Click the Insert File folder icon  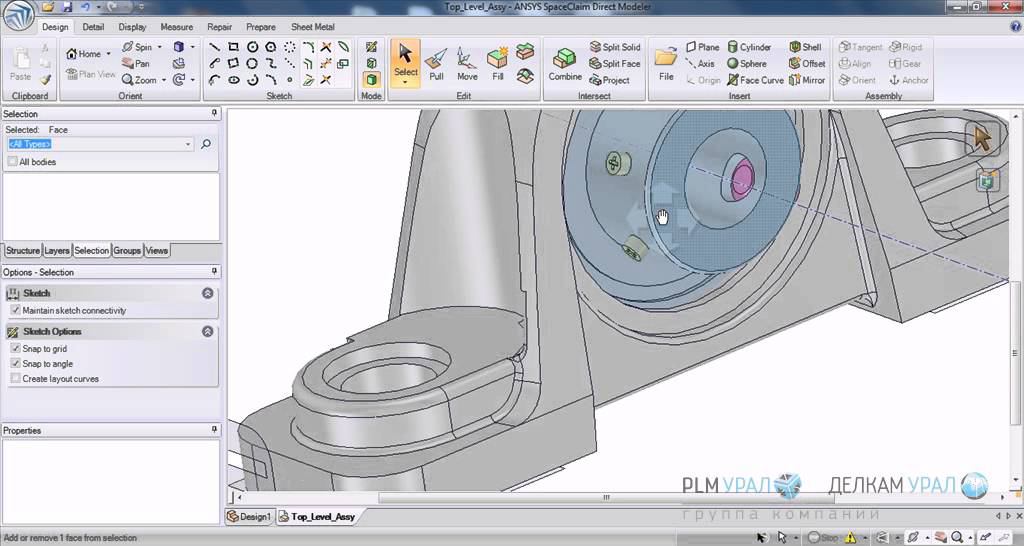pyautogui.click(x=666, y=64)
